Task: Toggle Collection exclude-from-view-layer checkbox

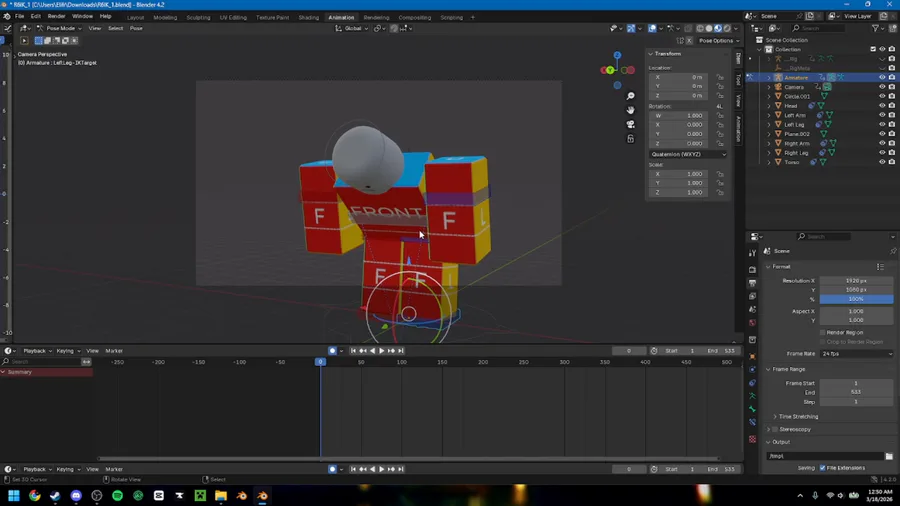Action: (873, 49)
